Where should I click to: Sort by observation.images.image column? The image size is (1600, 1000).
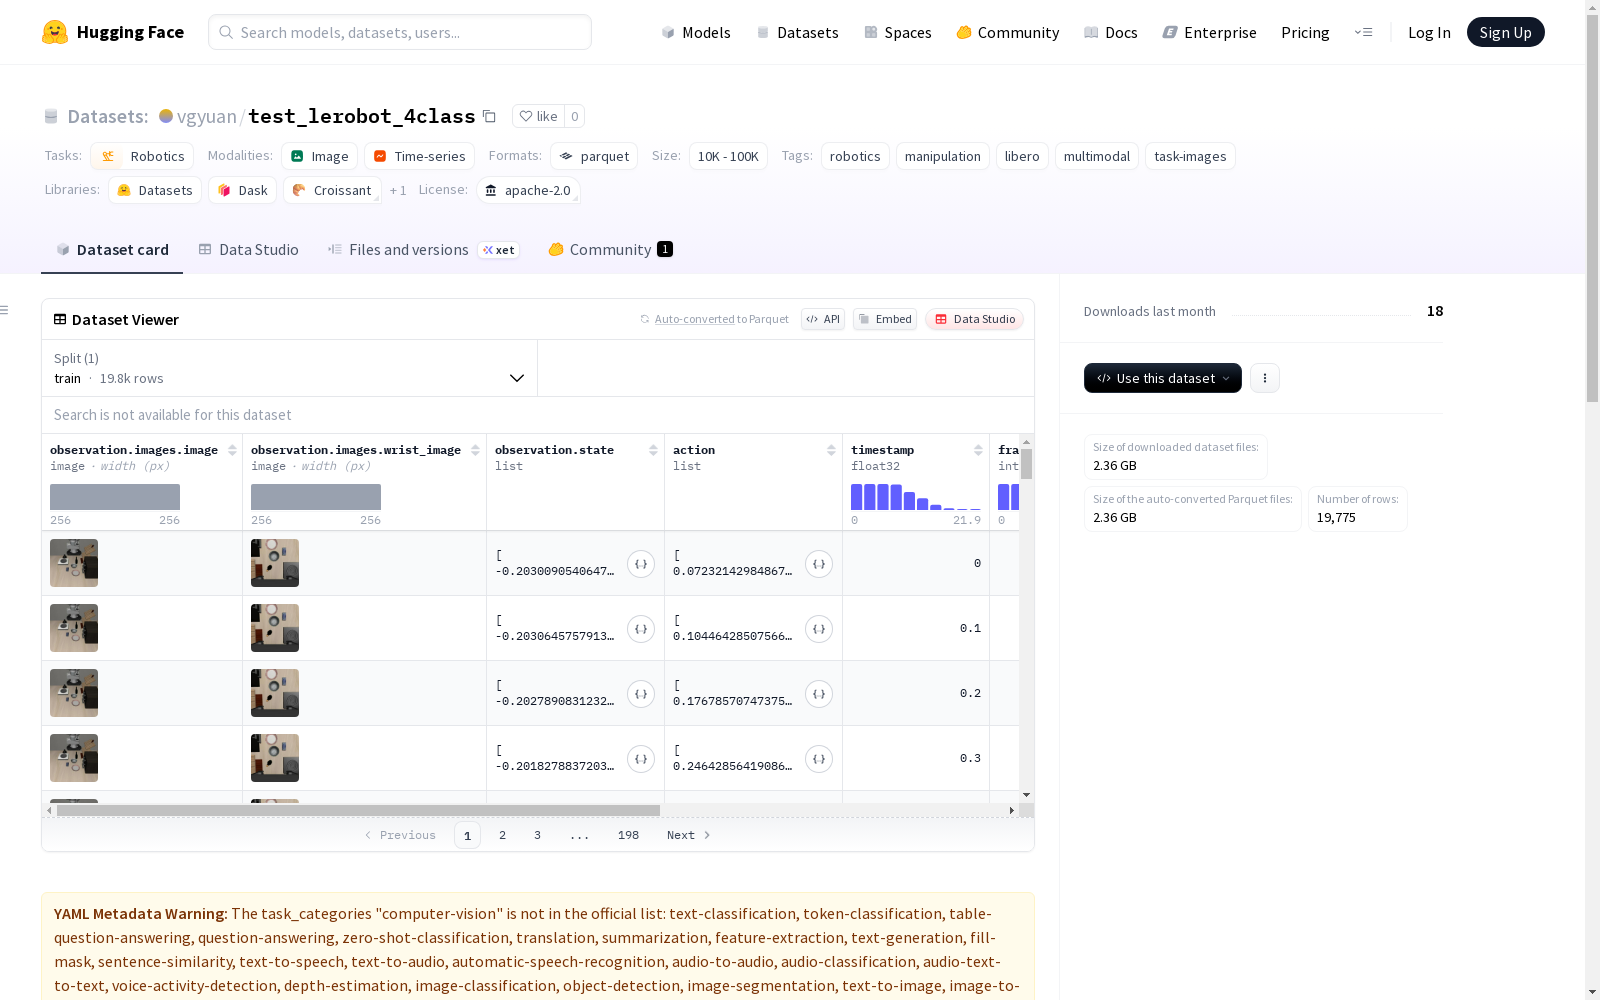tap(233, 450)
